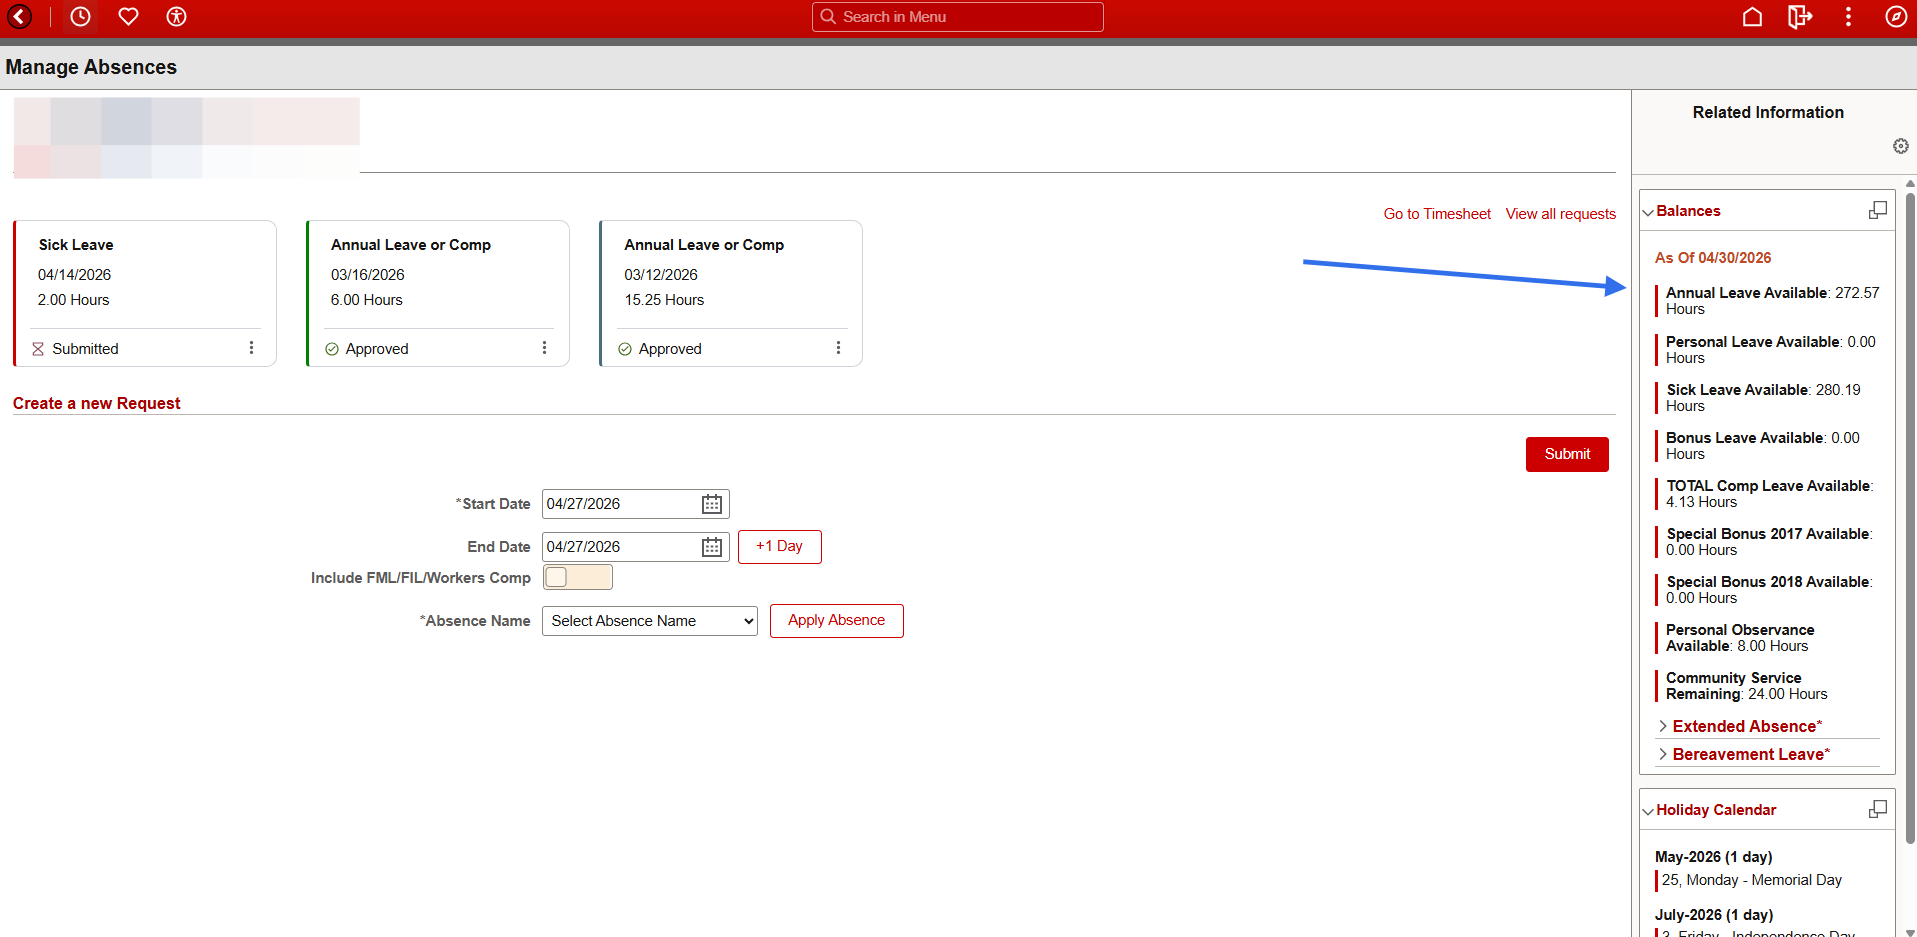Open View all requests link
This screenshot has height=937, width=1917.
[1561, 214]
